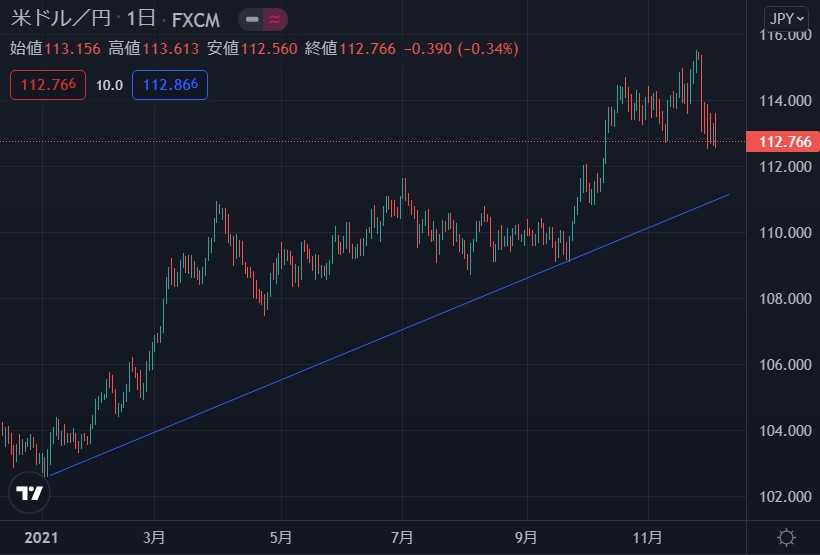Click the 110.000 price axis label
This screenshot has width=820, height=555.
point(785,233)
